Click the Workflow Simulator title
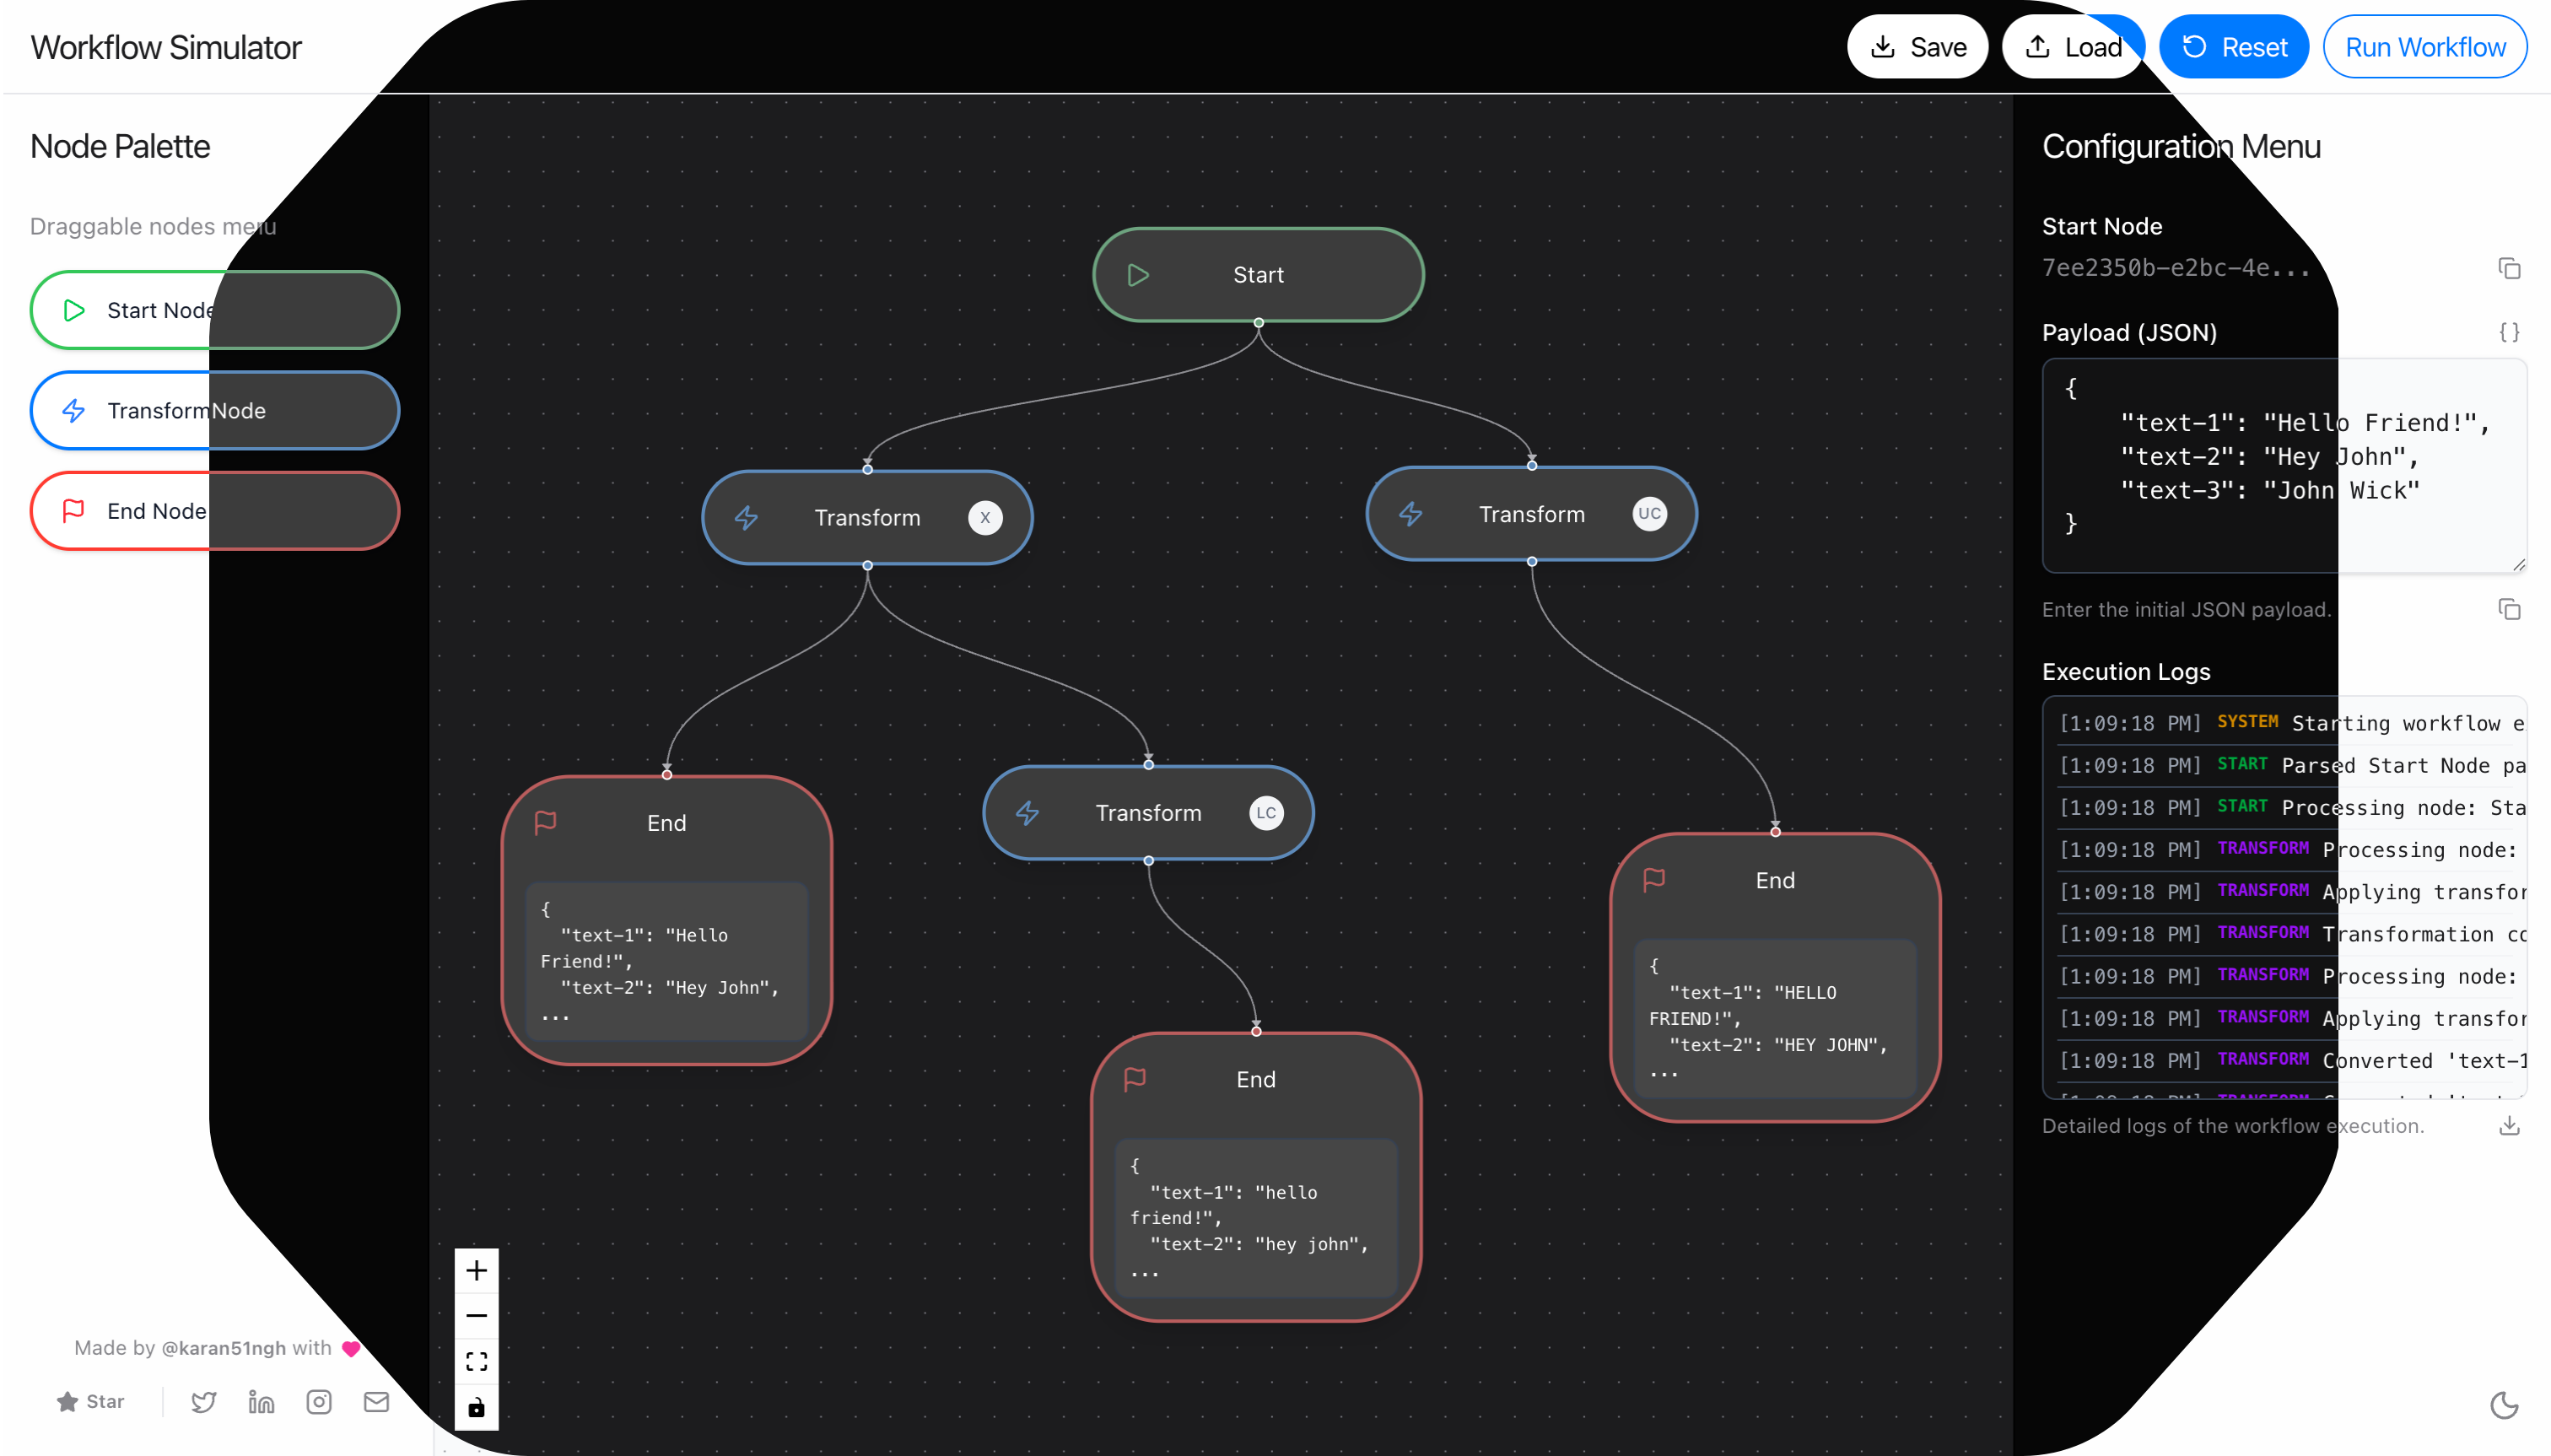This screenshot has width=2551, height=1456. click(x=166, y=48)
